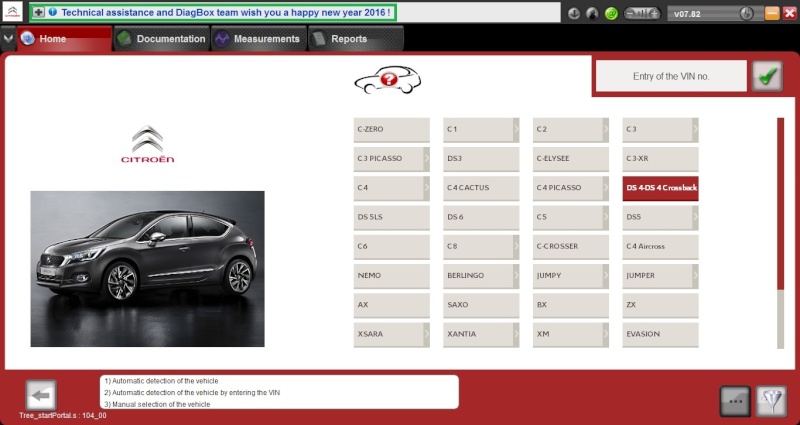This screenshot has width=800, height=425.
Task: Click the Citroën brand logo
Action: tap(147, 144)
